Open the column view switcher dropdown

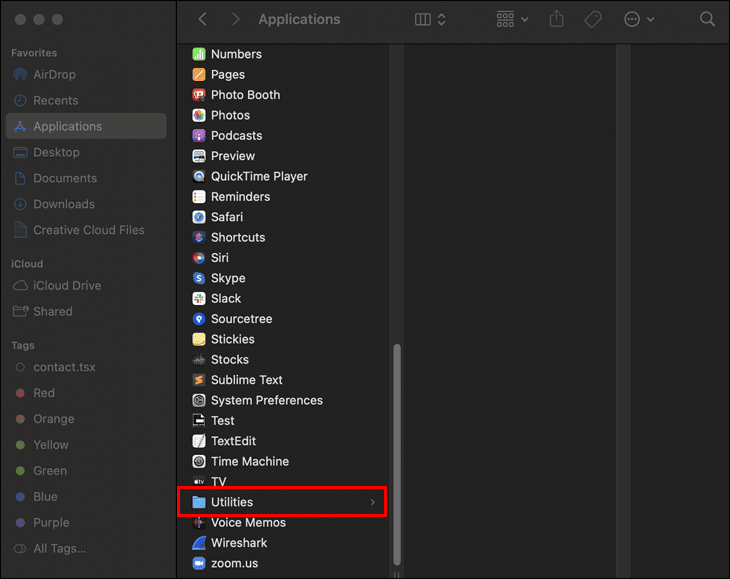pos(430,19)
